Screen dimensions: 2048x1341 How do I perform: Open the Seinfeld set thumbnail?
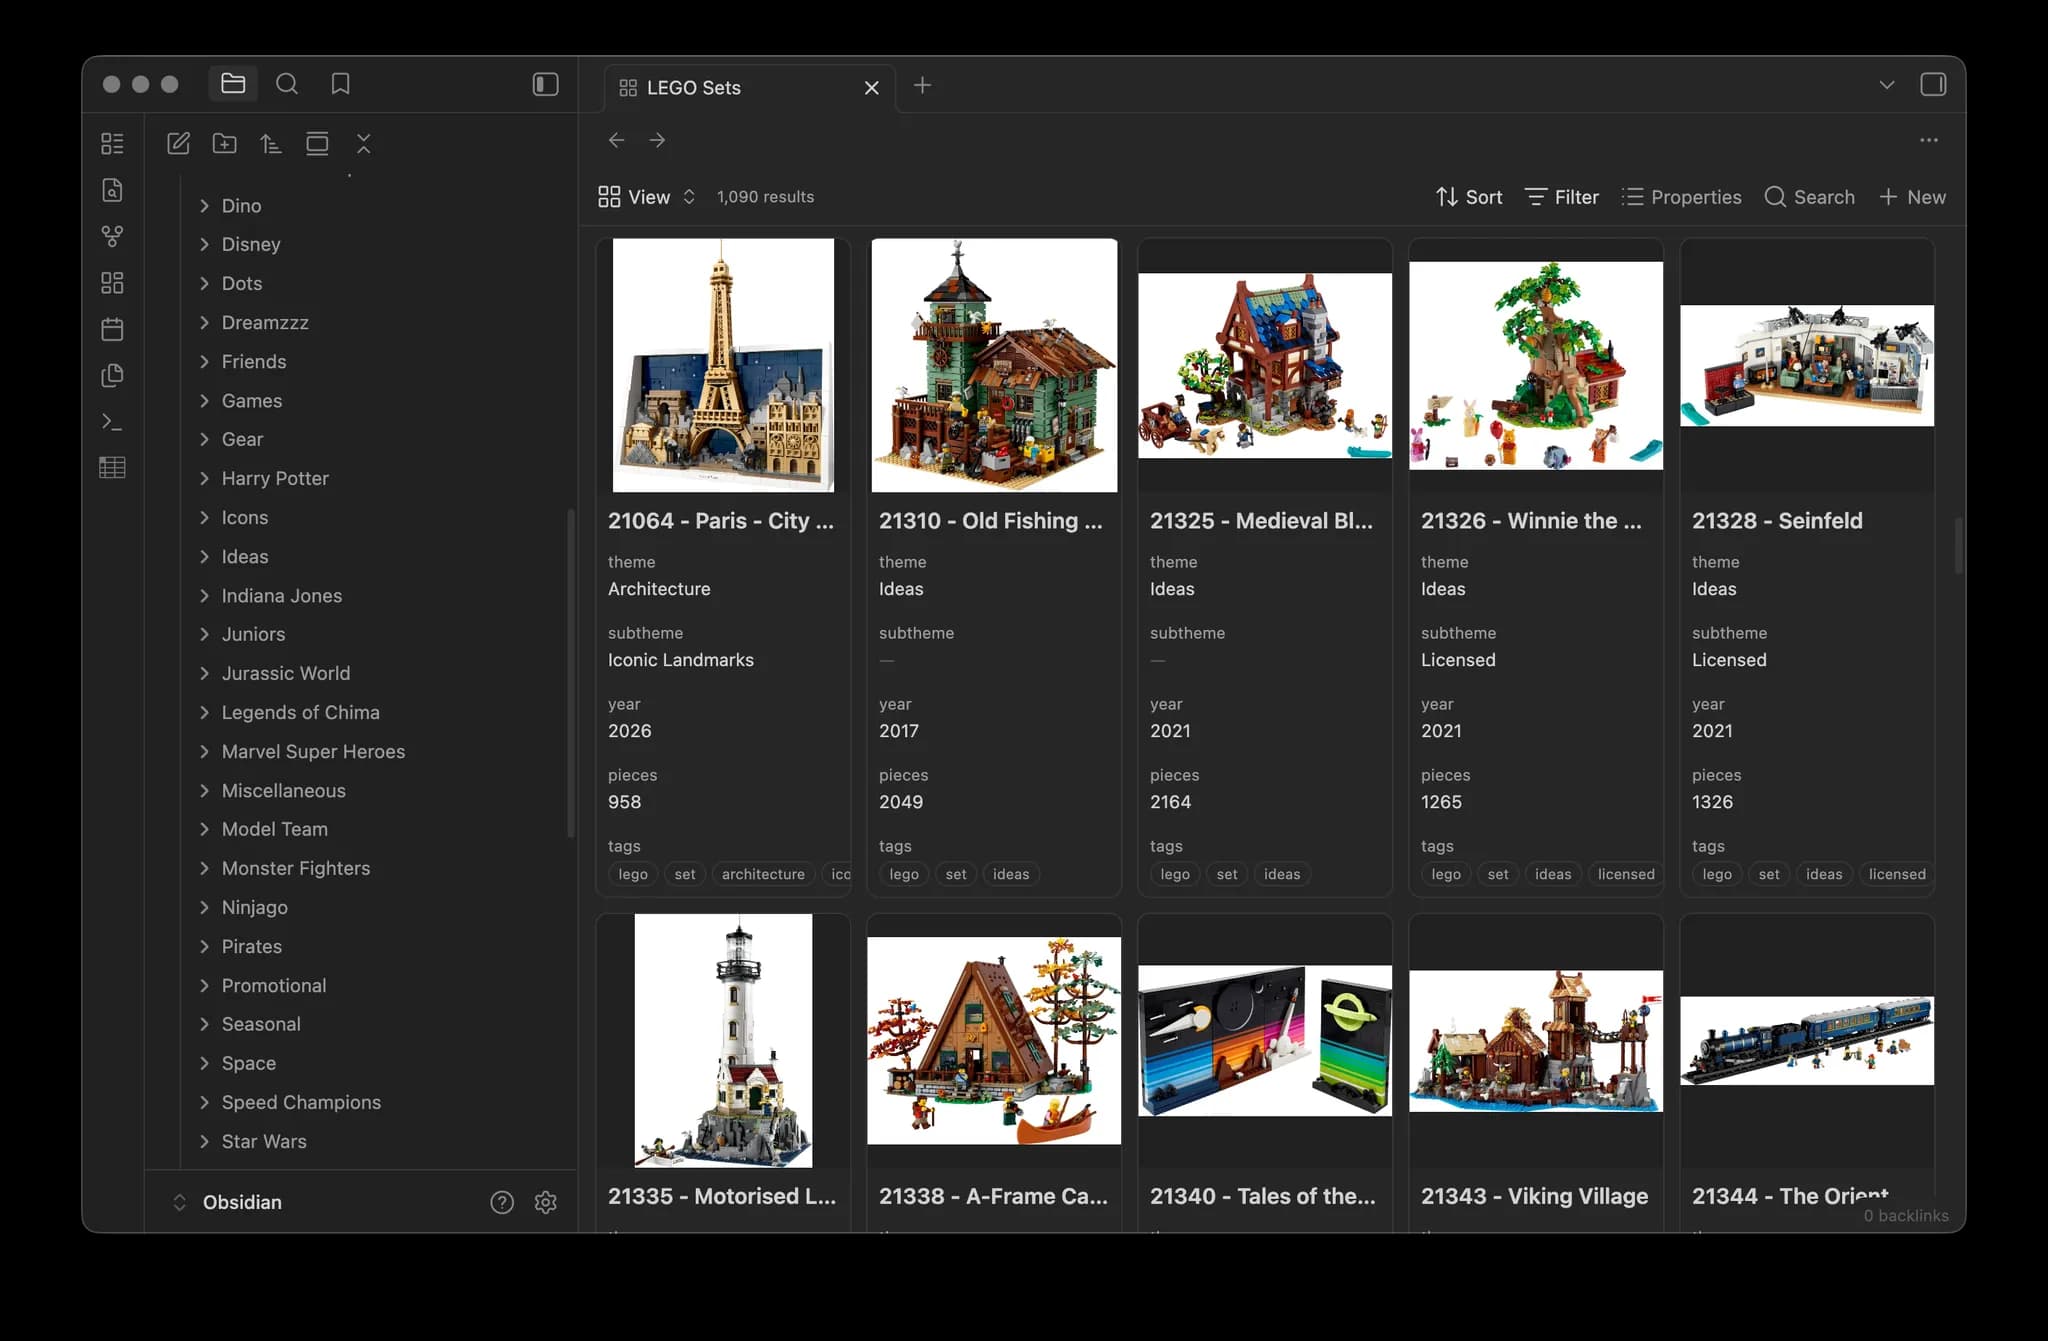point(1807,366)
